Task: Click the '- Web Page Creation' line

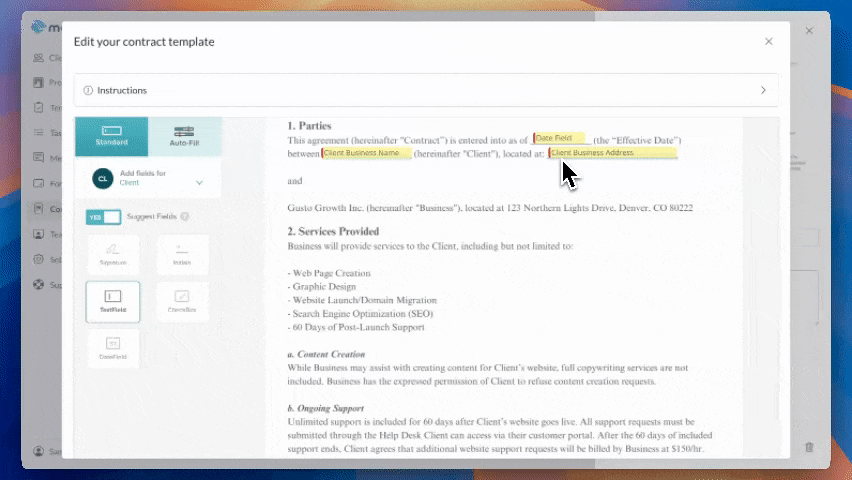Action: [329, 273]
